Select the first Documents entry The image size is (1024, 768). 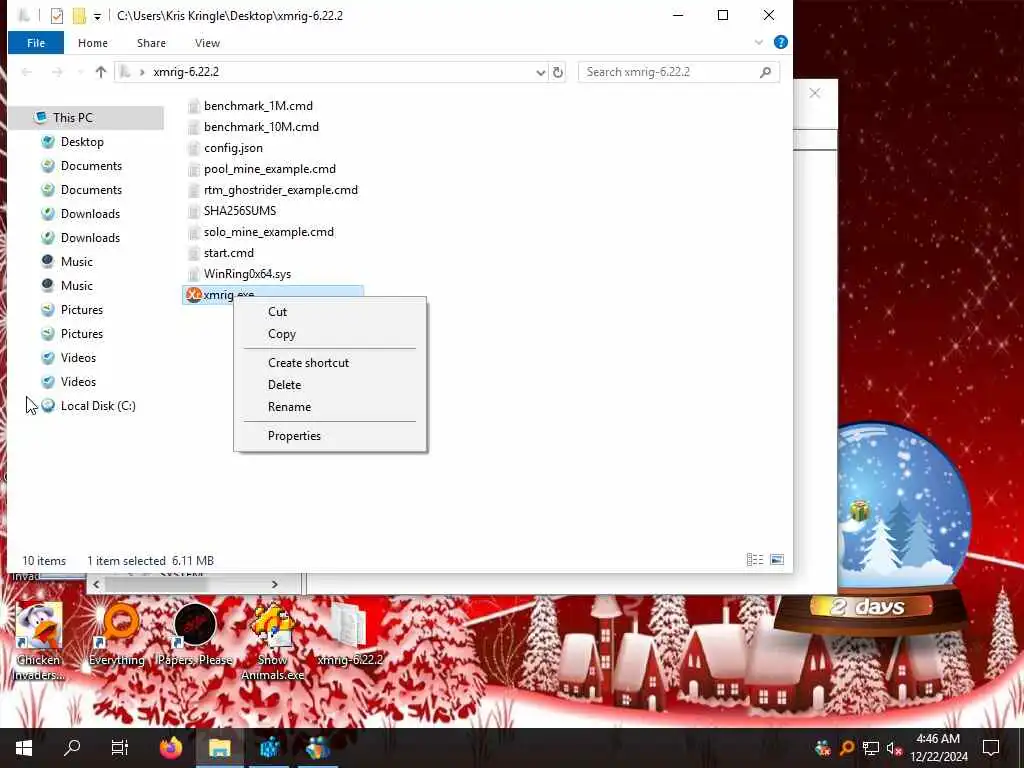(91, 166)
